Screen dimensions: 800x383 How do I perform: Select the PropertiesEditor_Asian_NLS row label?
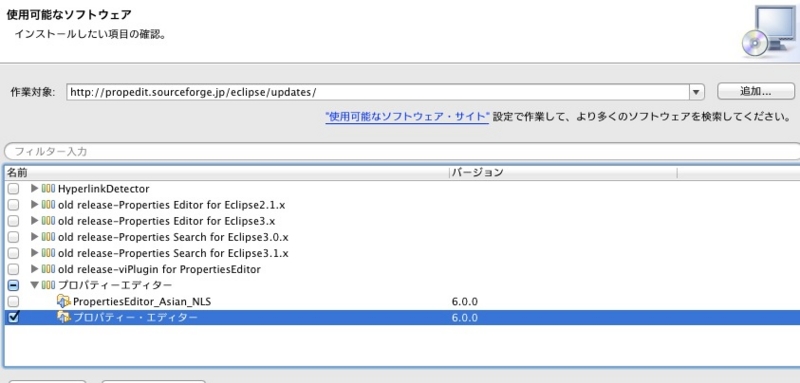(x=142, y=301)
